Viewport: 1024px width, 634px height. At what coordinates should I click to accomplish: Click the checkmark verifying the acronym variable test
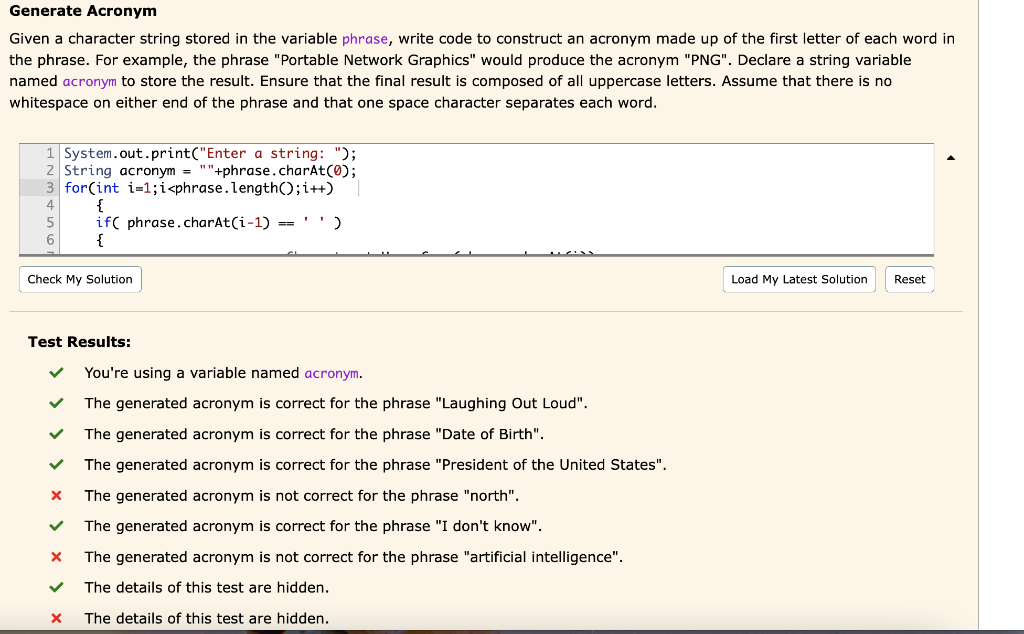click(58, 372)
